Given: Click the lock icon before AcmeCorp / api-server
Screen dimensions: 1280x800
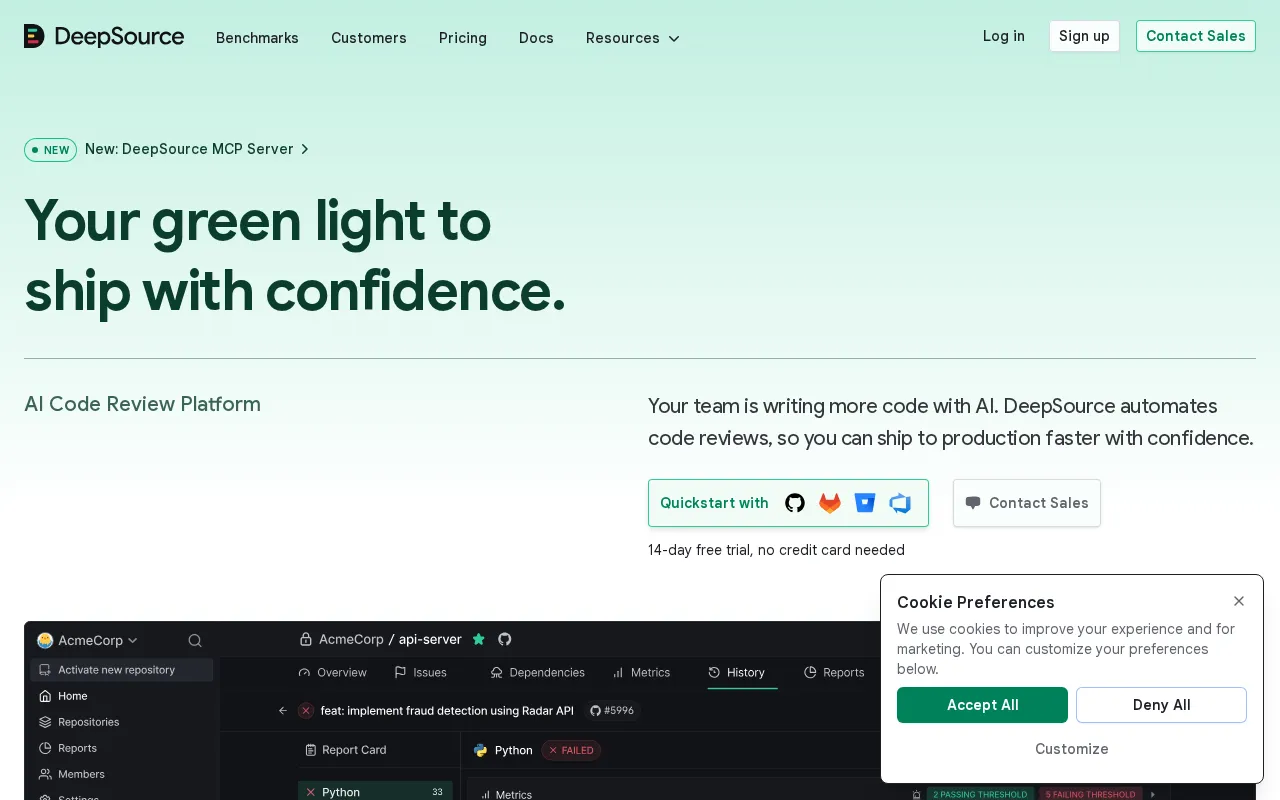Looking at the screenshot, I should click(306, 639).
